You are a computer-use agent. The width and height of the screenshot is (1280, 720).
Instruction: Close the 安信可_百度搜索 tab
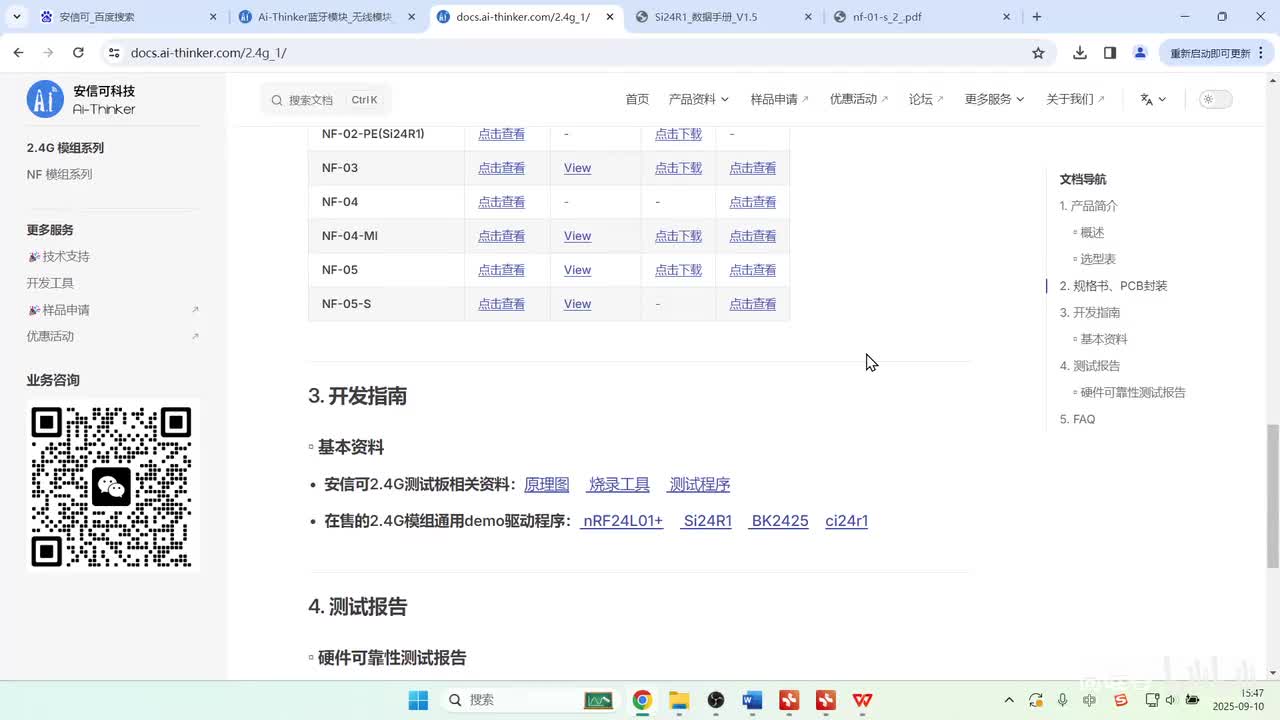click(x=214, y=17)
